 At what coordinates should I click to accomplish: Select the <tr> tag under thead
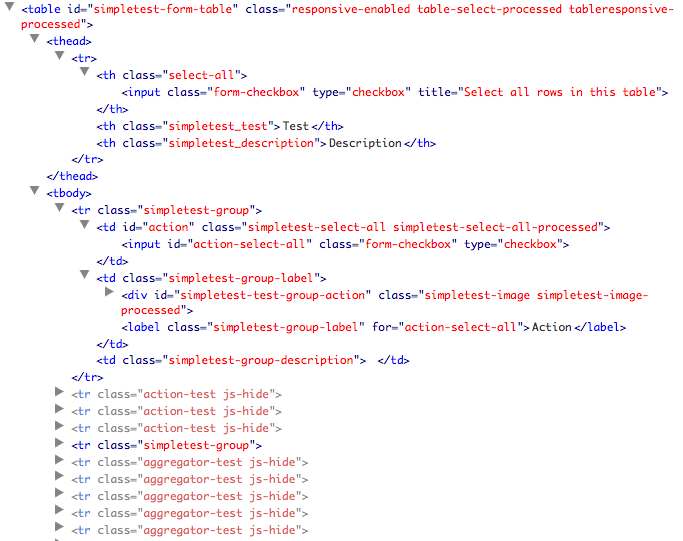point(84,58)
